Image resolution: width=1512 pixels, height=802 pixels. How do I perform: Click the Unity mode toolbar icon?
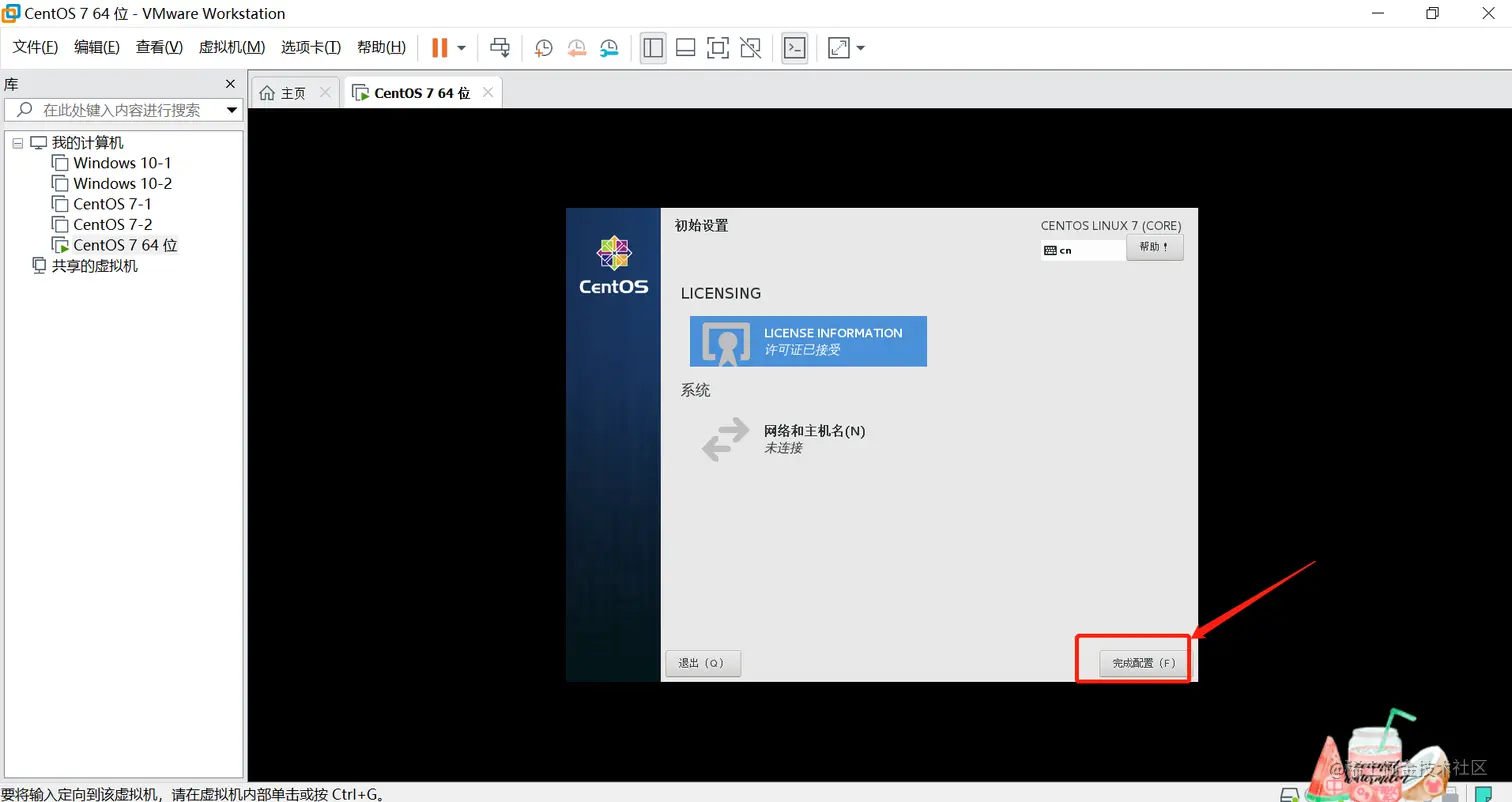click(x=750, y=47)
